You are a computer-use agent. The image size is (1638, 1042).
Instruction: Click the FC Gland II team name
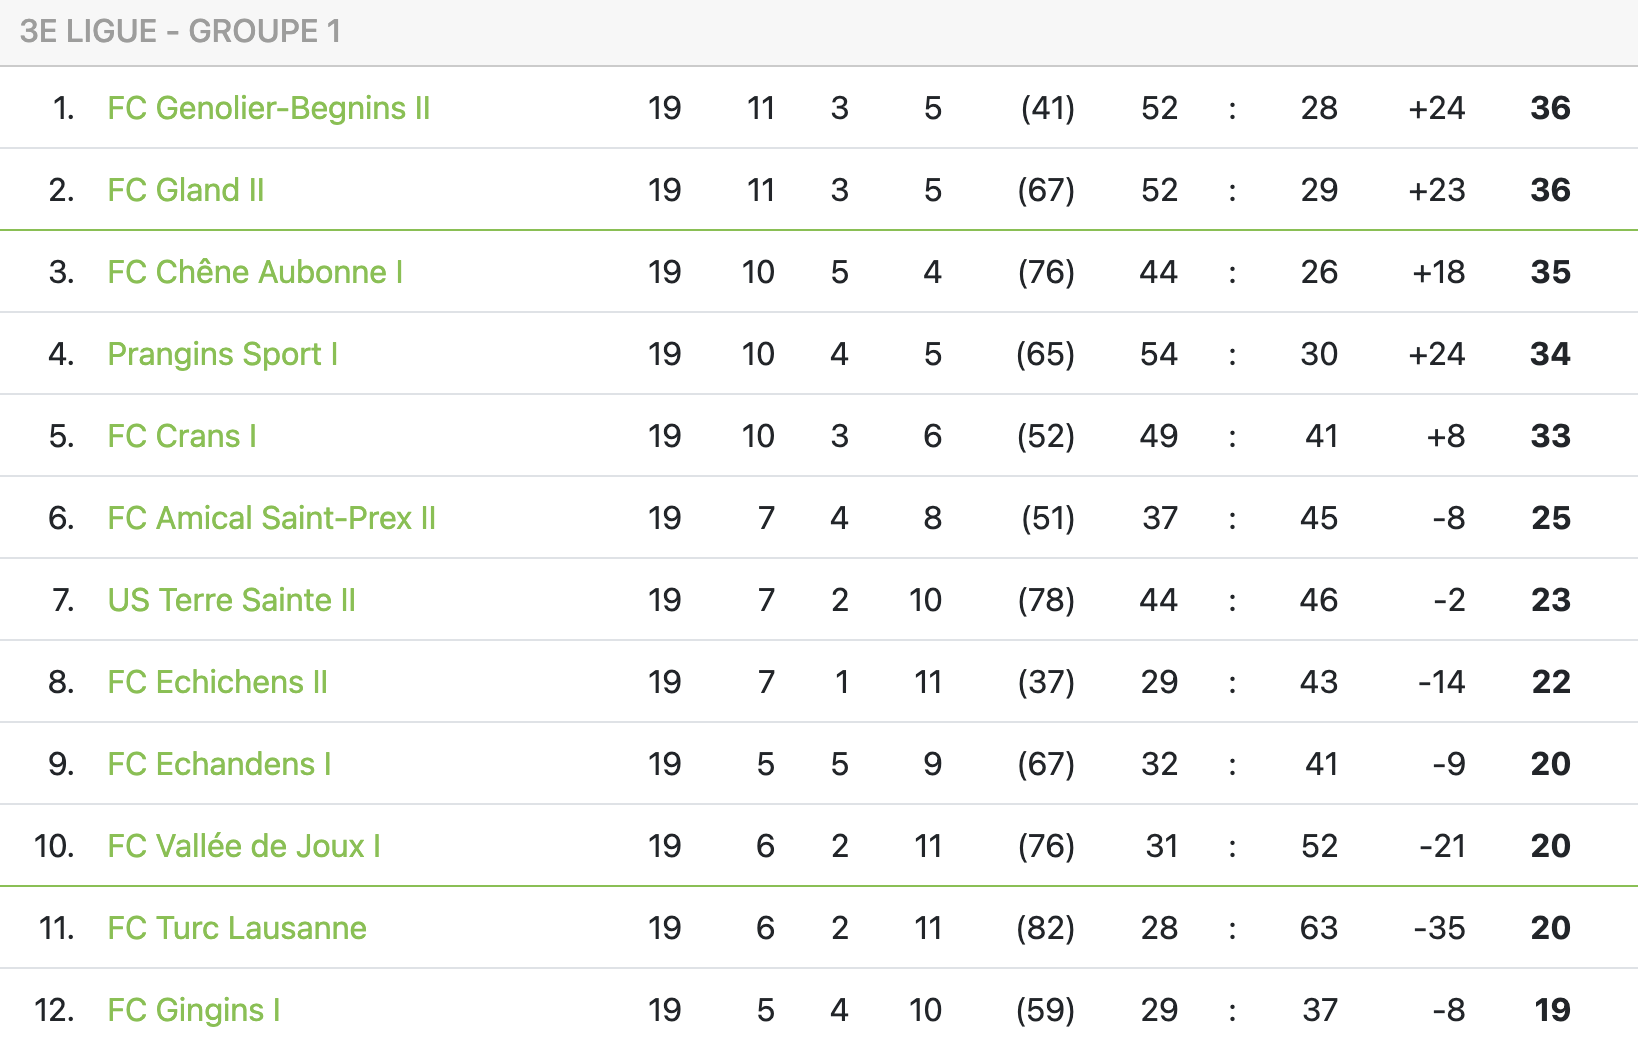coord(186,190)
